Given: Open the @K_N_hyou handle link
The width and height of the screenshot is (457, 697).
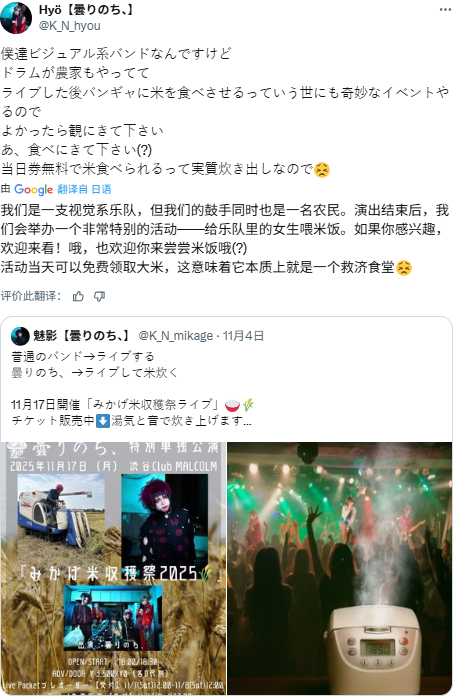Looking at the screenshot, I should click(70, 25).
